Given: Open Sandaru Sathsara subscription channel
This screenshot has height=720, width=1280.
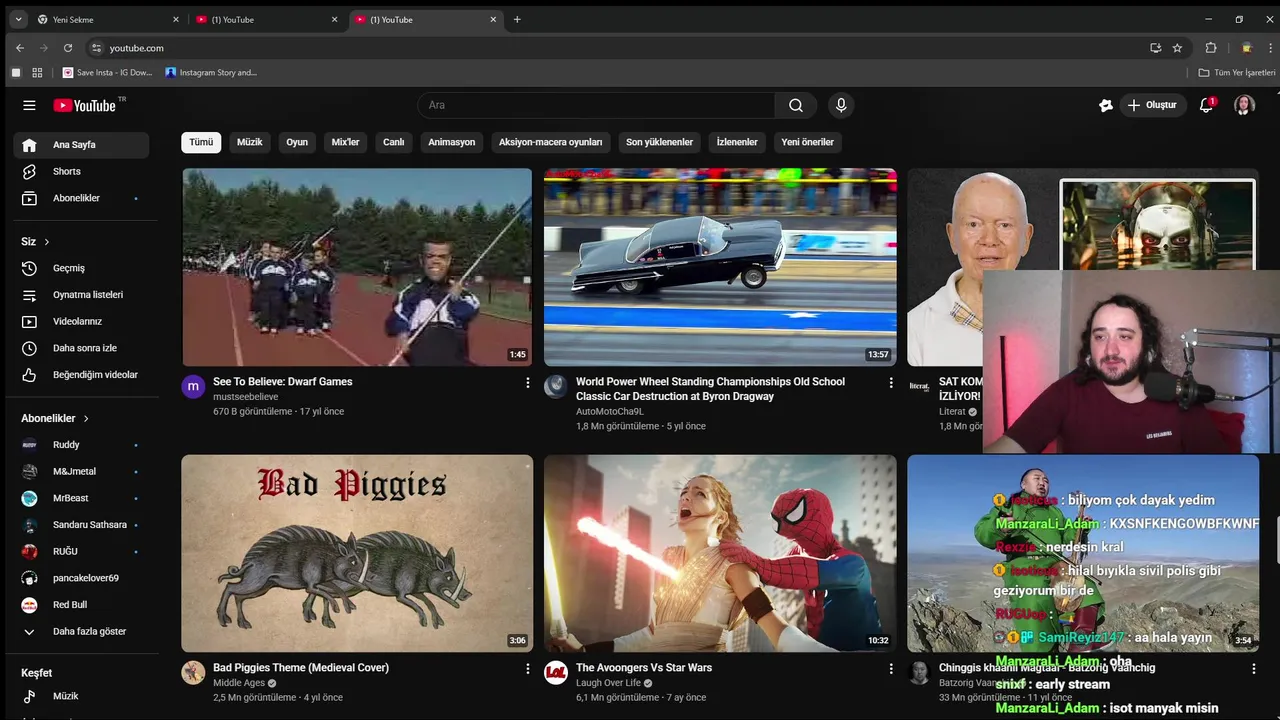Looking at the screenshot, I should click(81, 525).
